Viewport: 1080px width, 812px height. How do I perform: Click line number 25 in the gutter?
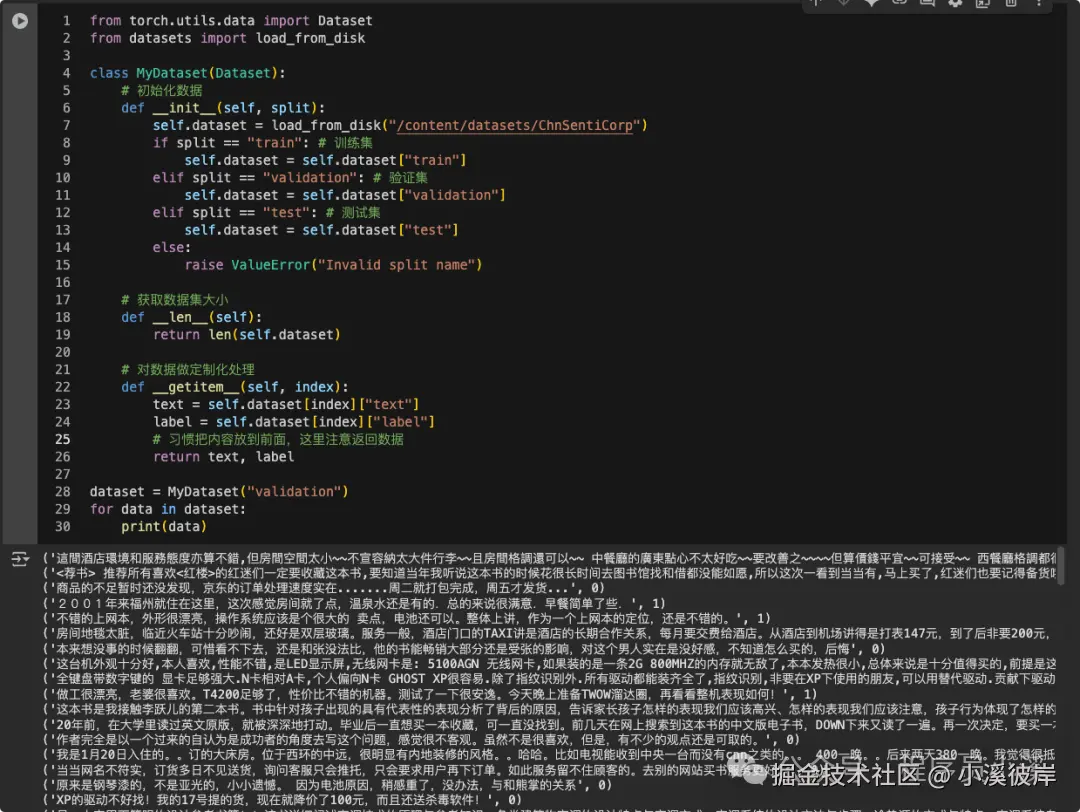tap(63, 439)
